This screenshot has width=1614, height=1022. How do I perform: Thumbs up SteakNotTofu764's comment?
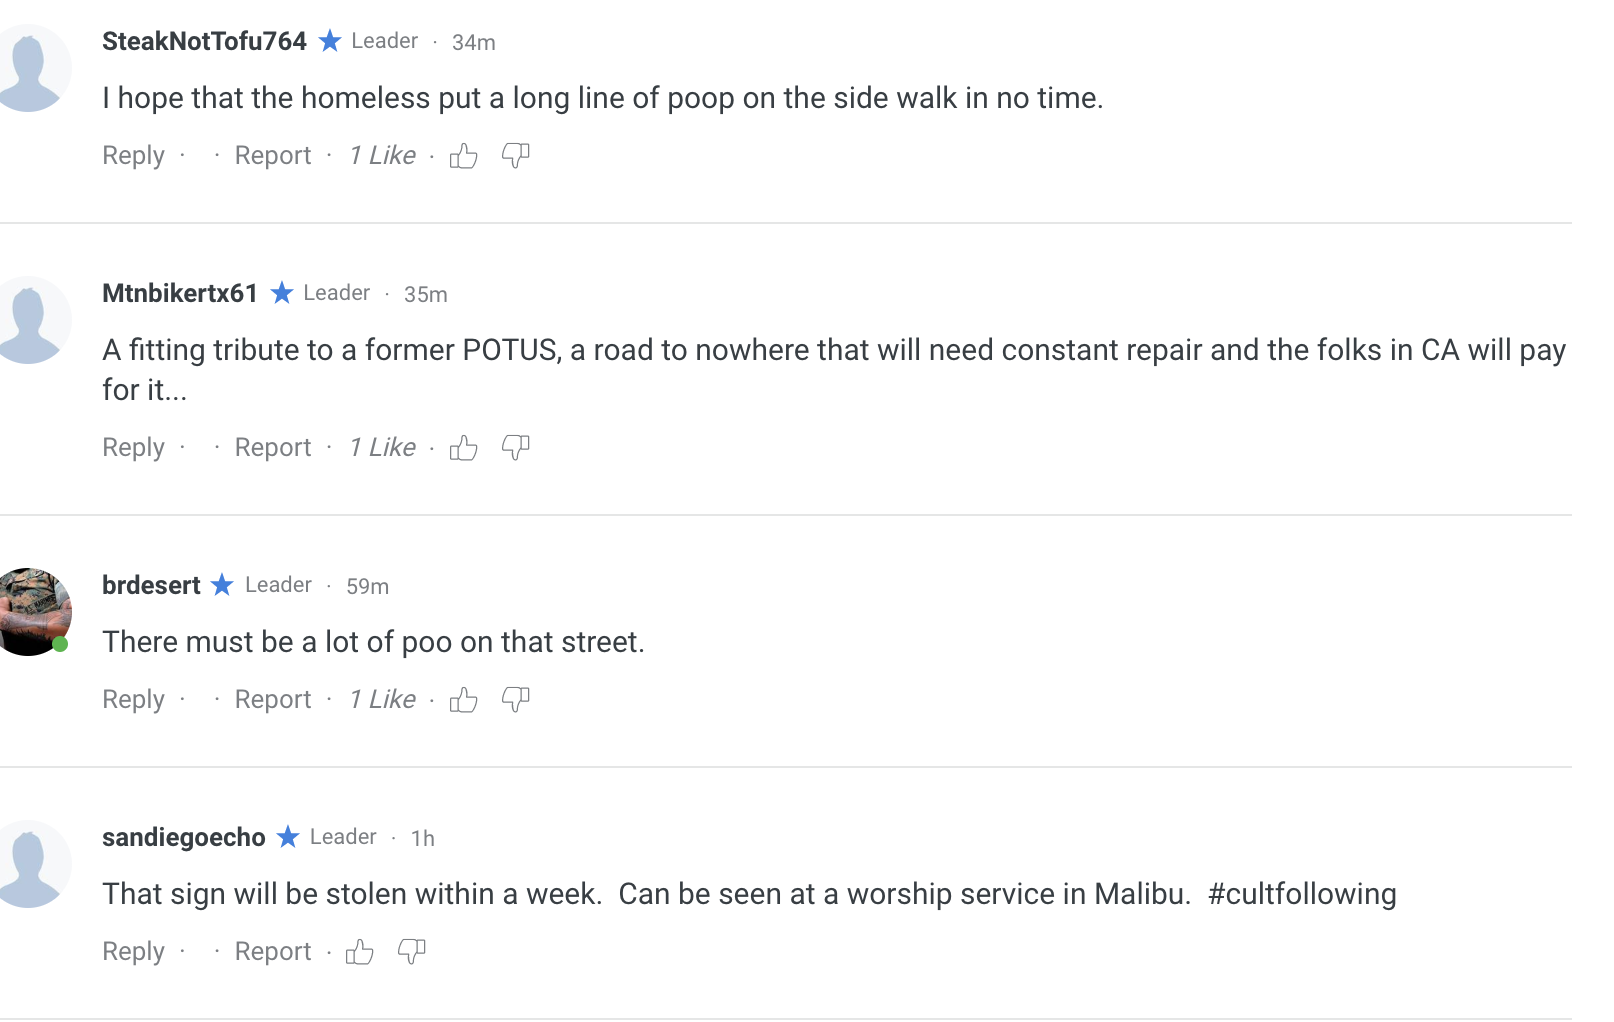click(x=463, y=156)
